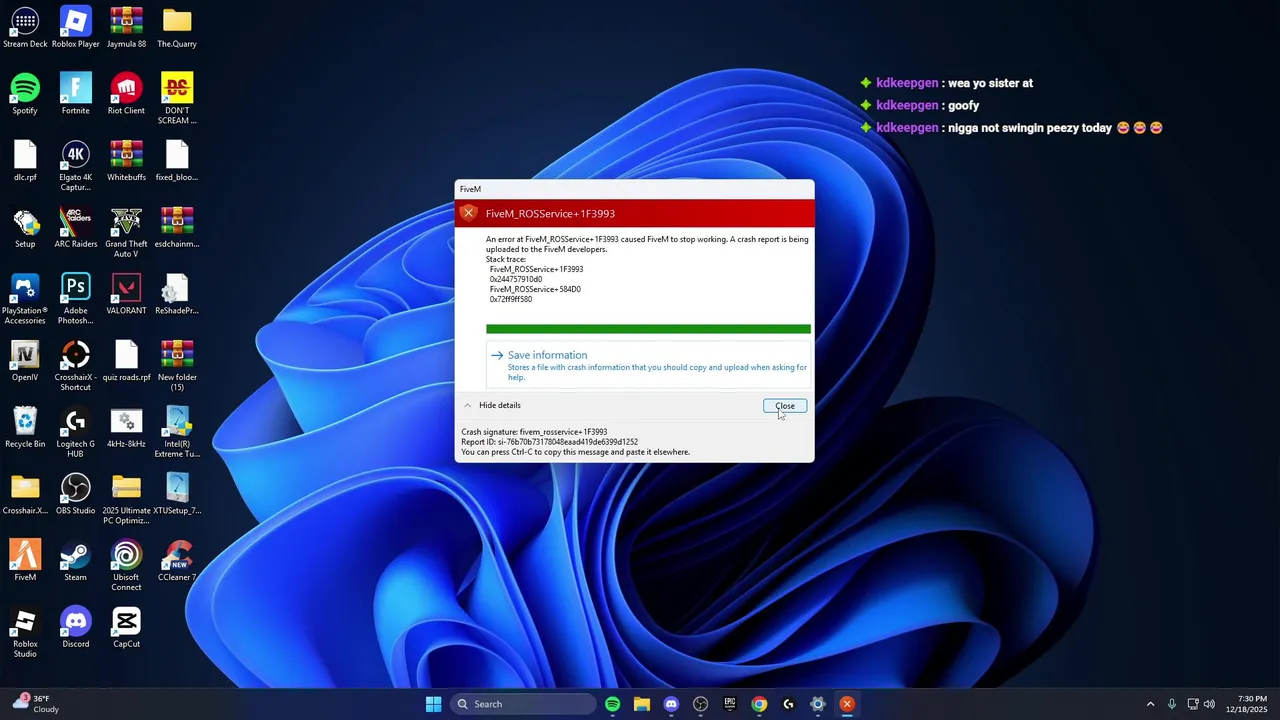Screen dimensions: 1280x720
Task: Select the CCleaner 7 desktop icon
Action: [177, 561]
